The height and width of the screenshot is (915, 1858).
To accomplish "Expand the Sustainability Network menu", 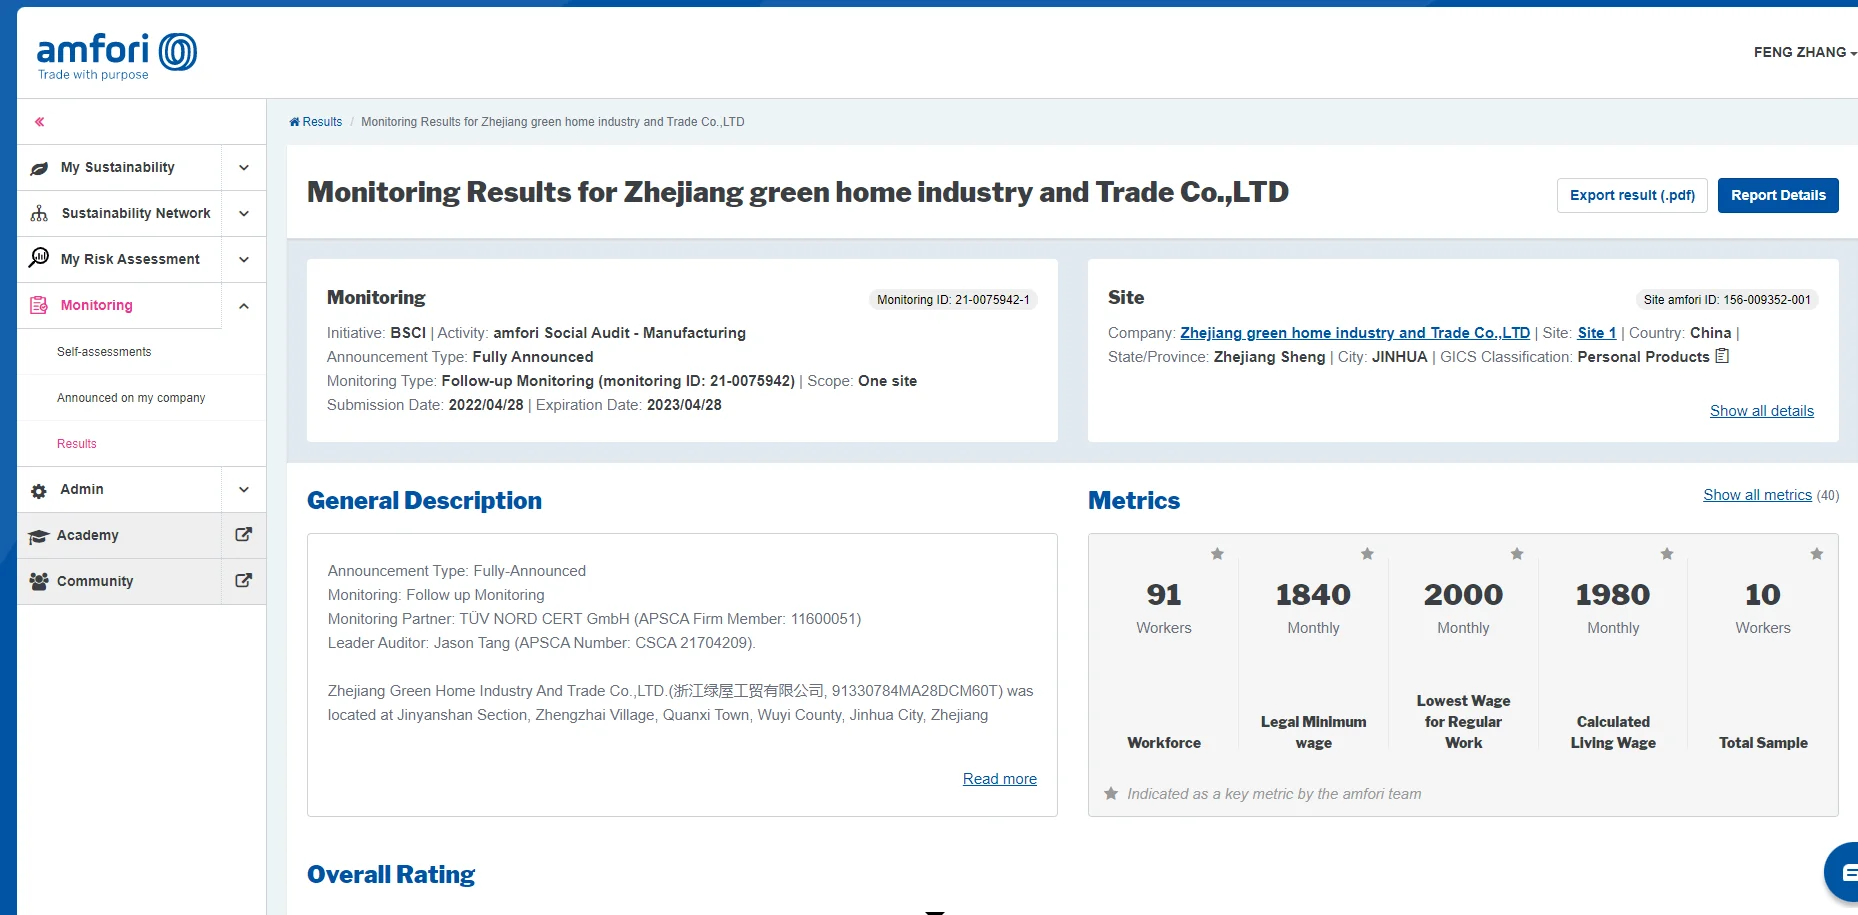I will (244, 214).
